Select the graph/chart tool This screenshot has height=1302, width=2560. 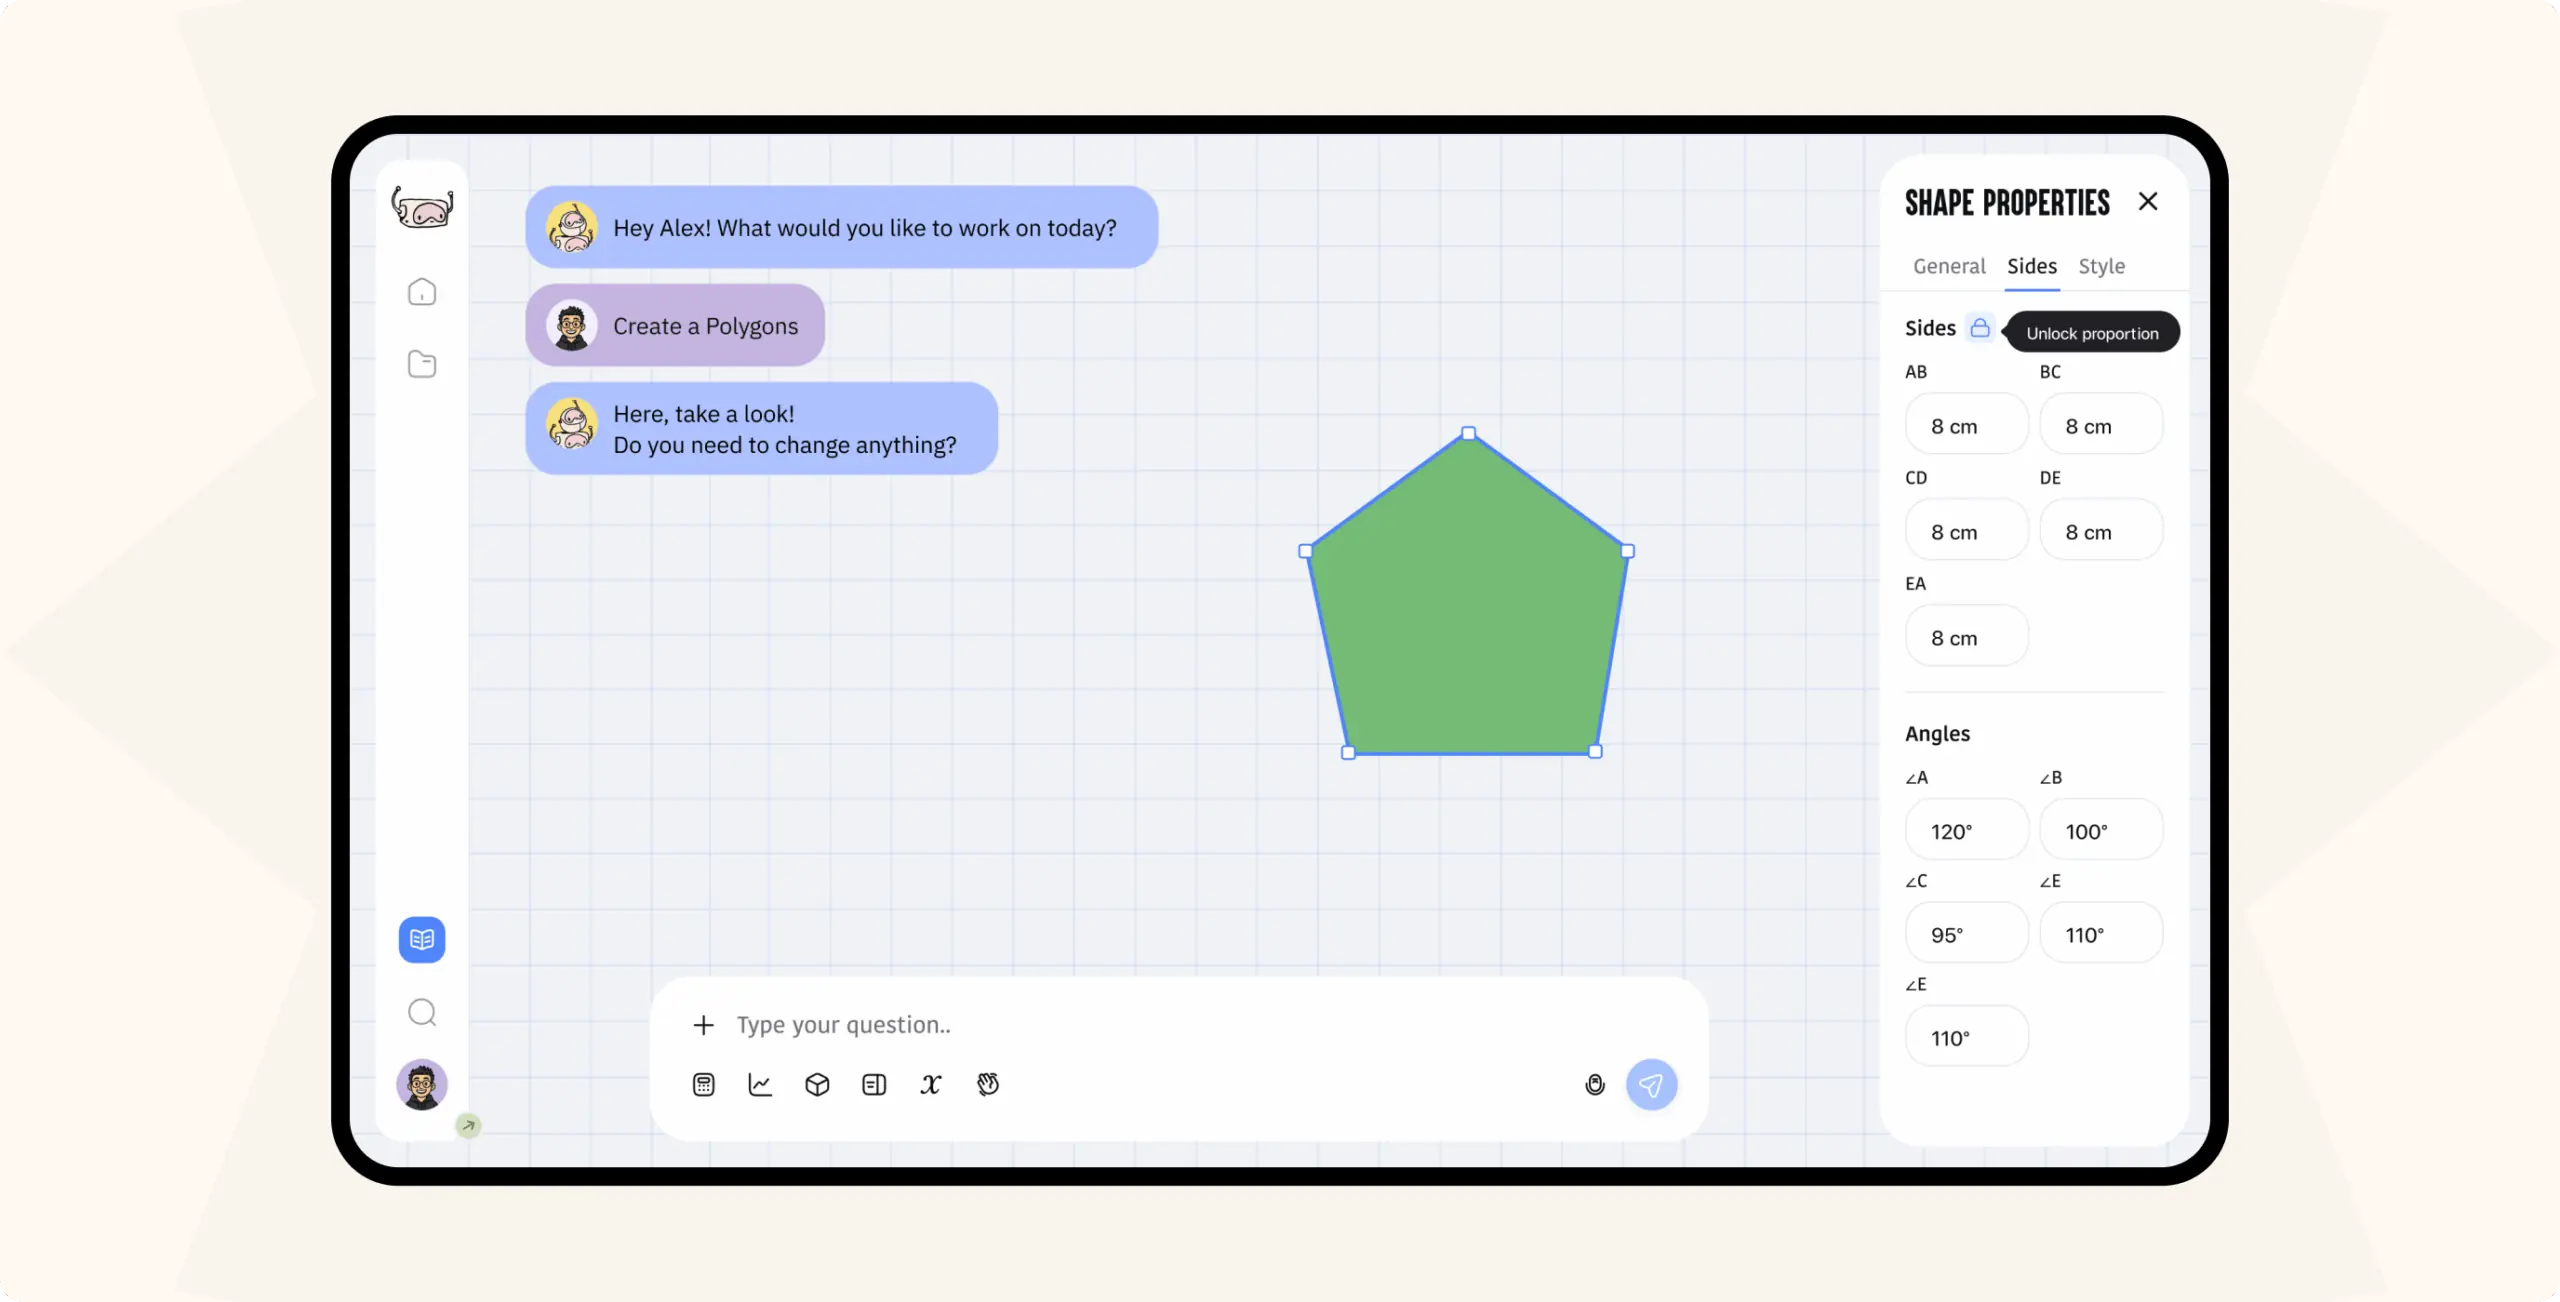tap(760, 1084)
